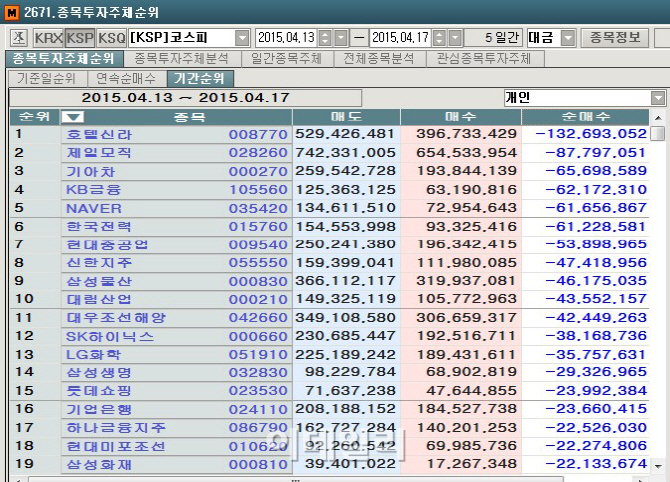Select the 호텔신라 stock row
The image size is (670, 482).
[x=329, y=134]
